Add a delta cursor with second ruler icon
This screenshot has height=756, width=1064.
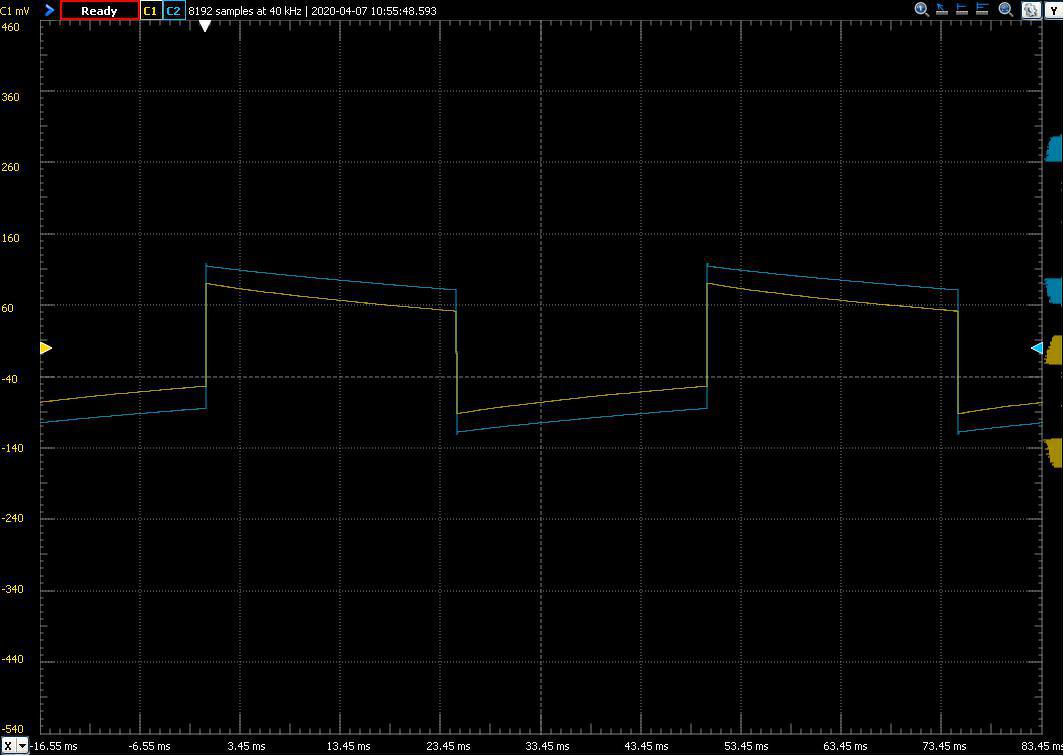click(982, 10)
